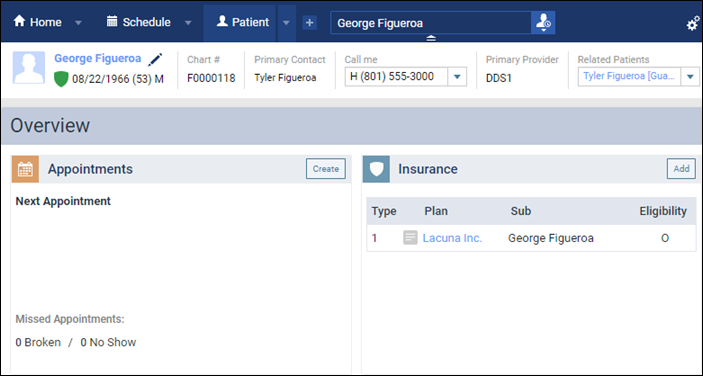
Task: Open settings gears icon
Action: (693, 23)
